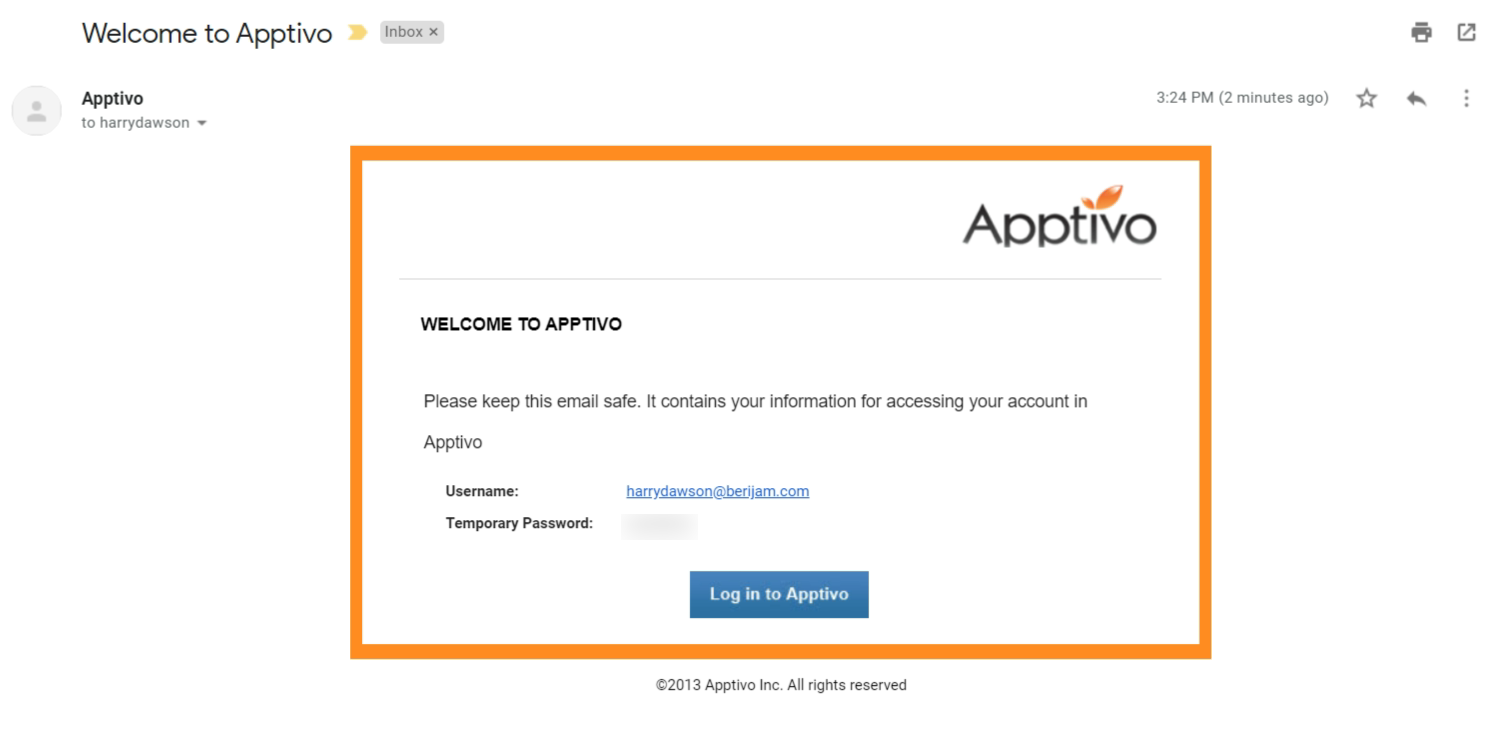The width and height of the screenshot is (1504, 732).
Task: Star this email from Apptivo
Action: (1366, 98)
